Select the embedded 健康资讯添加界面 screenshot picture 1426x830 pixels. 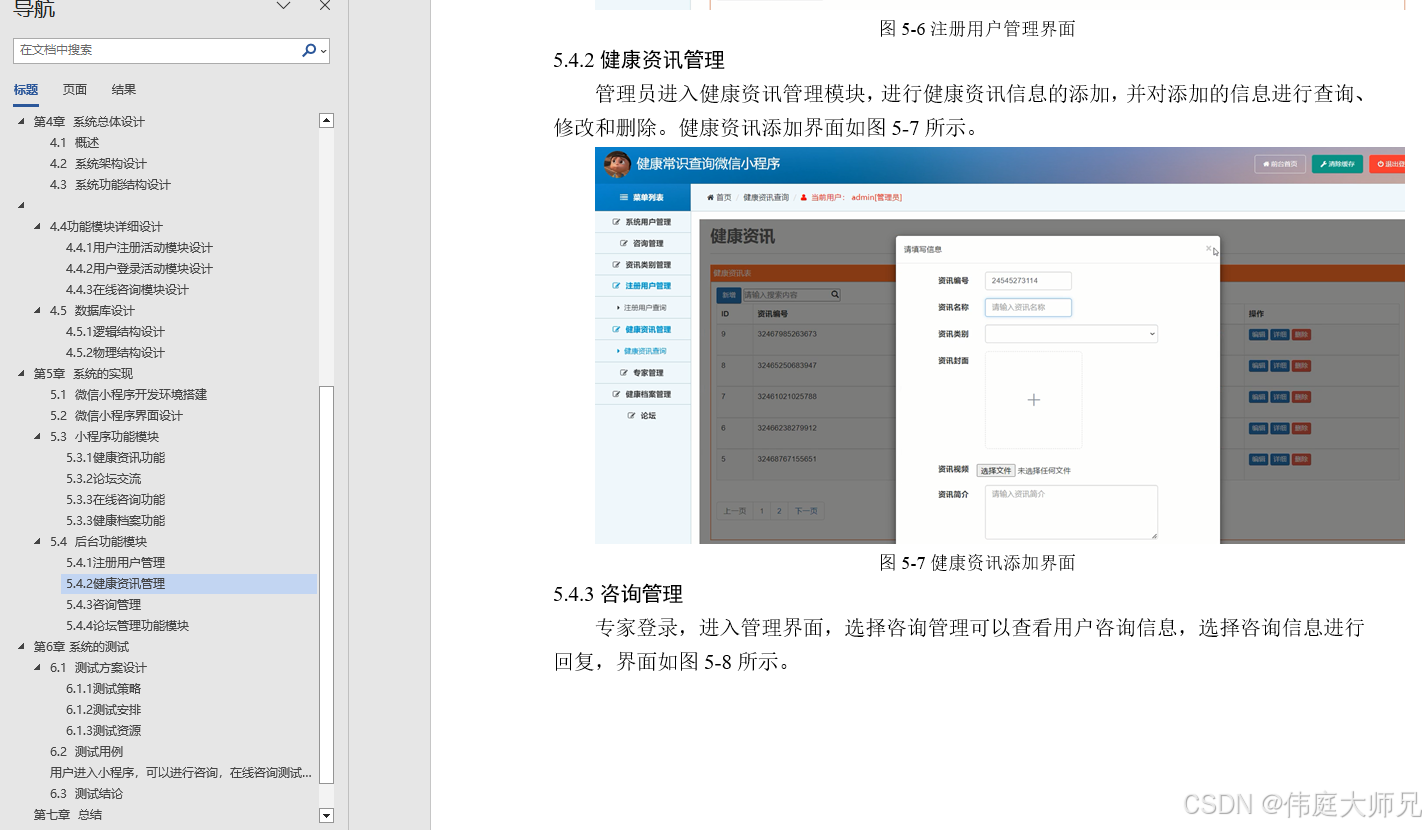coord(1000,346)
